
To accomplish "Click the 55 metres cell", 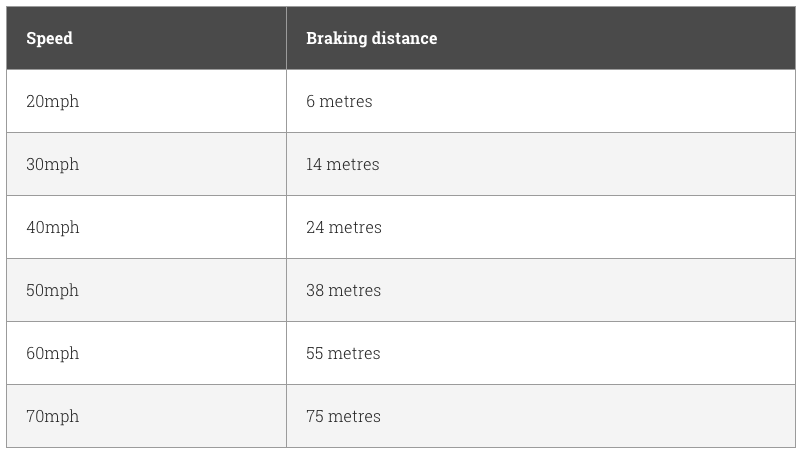I will click(x=343, y=353).
